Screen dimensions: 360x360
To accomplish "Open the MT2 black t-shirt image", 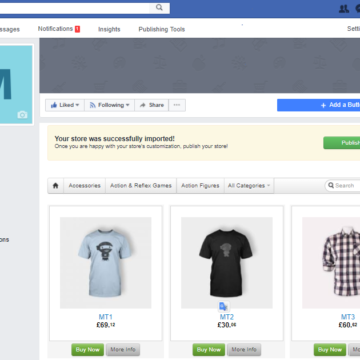I will pos(227,263).
